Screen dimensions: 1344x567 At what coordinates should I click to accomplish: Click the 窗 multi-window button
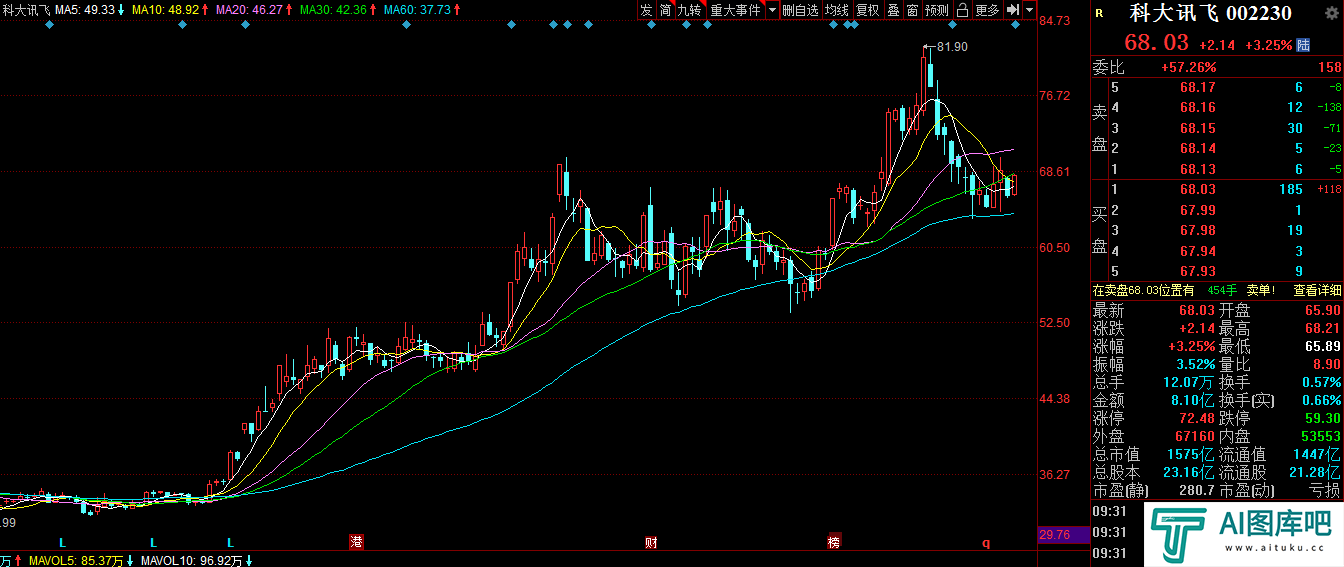coord(913,10)
